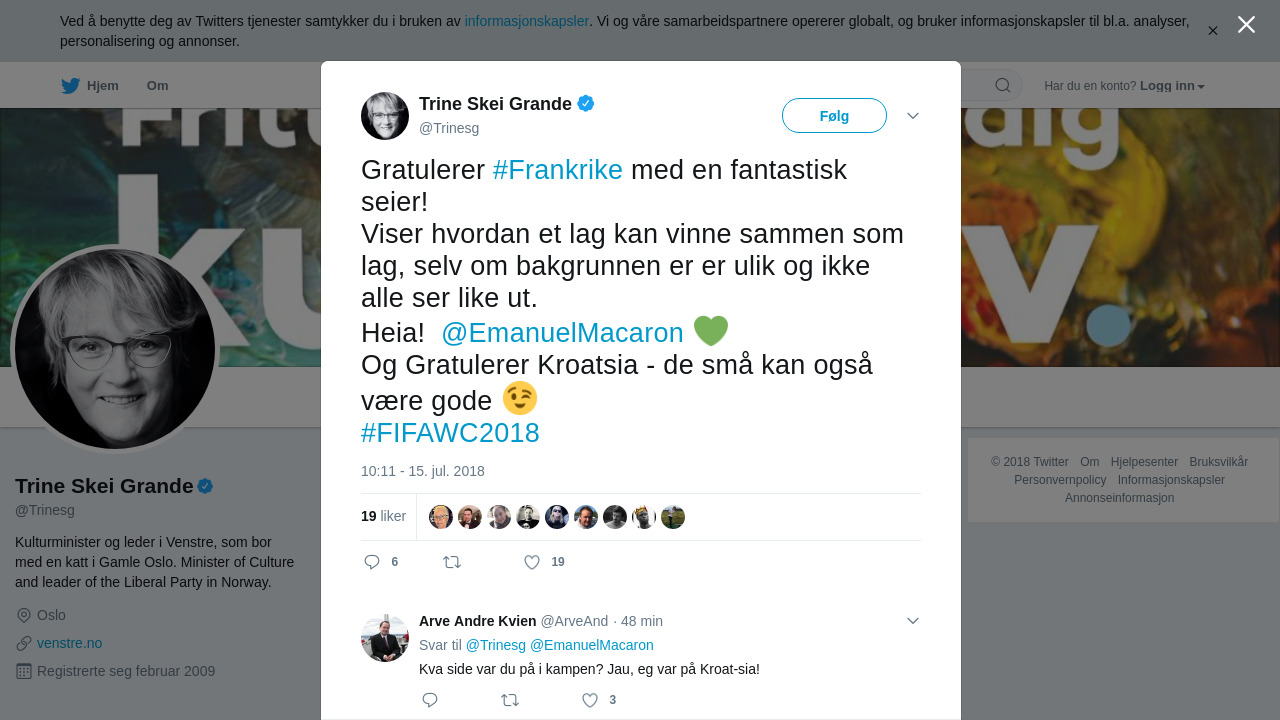Dismiss the cookie notice small X
Screen dimensions: 1280x720
[x=1213, y=31]
